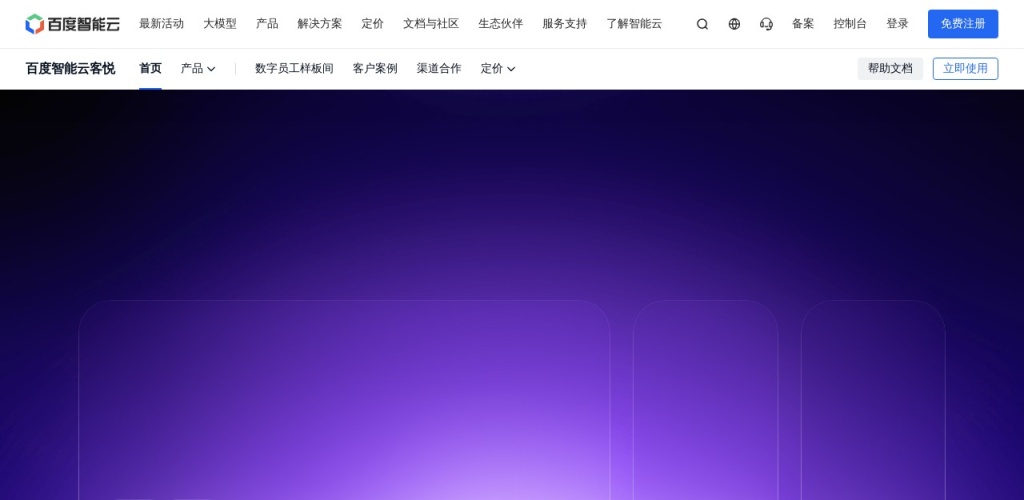This screenshot has width=1024, height=500.
Task: Open the 数字员工样板间 tab
Action: click(x=294, y=69)
